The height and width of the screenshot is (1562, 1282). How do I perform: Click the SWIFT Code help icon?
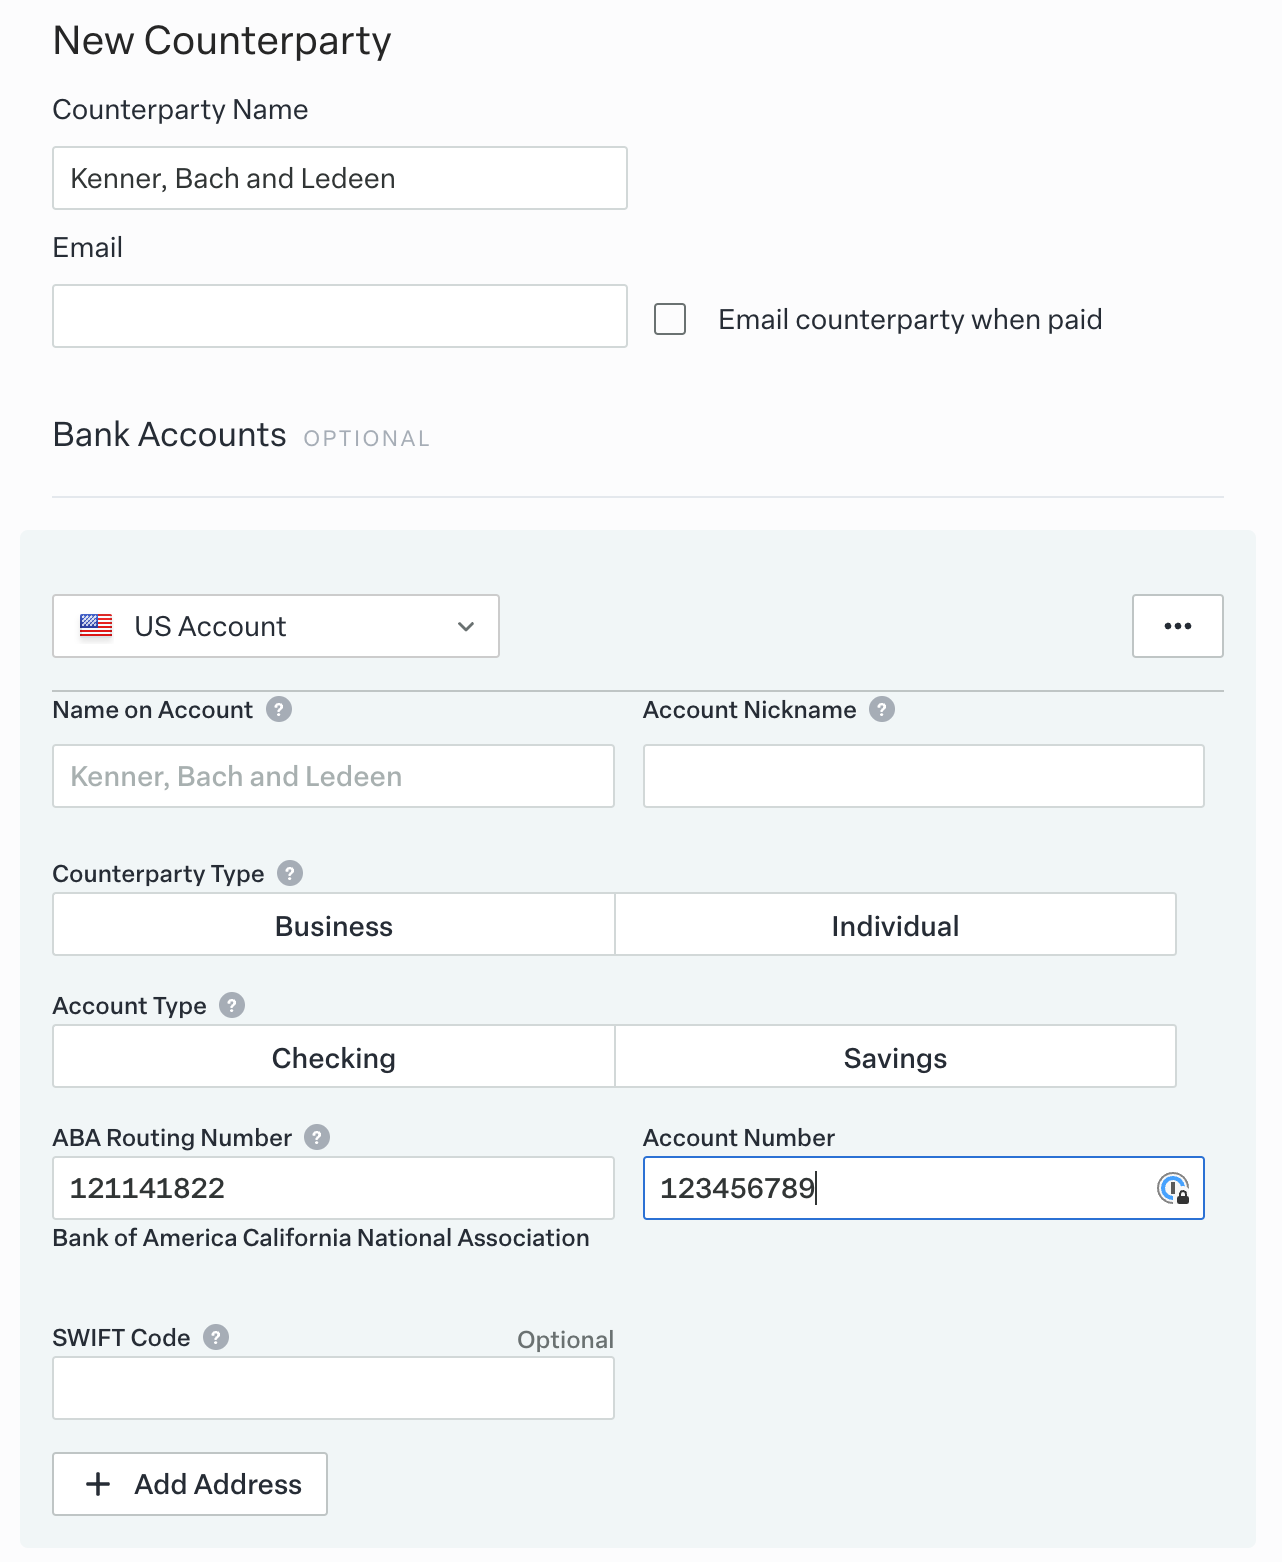(216, 1338)
